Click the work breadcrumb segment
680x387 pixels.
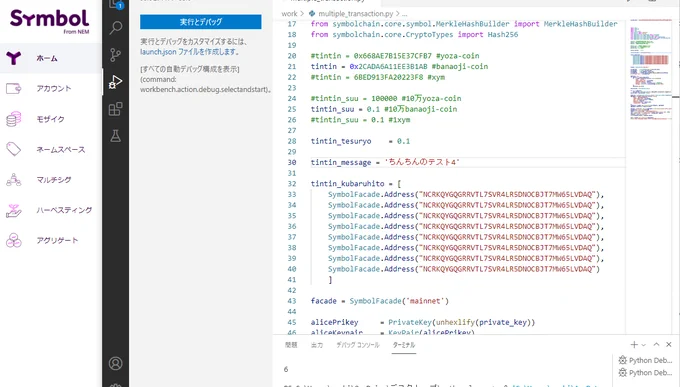pyautogui.click(x=289, y=13)
